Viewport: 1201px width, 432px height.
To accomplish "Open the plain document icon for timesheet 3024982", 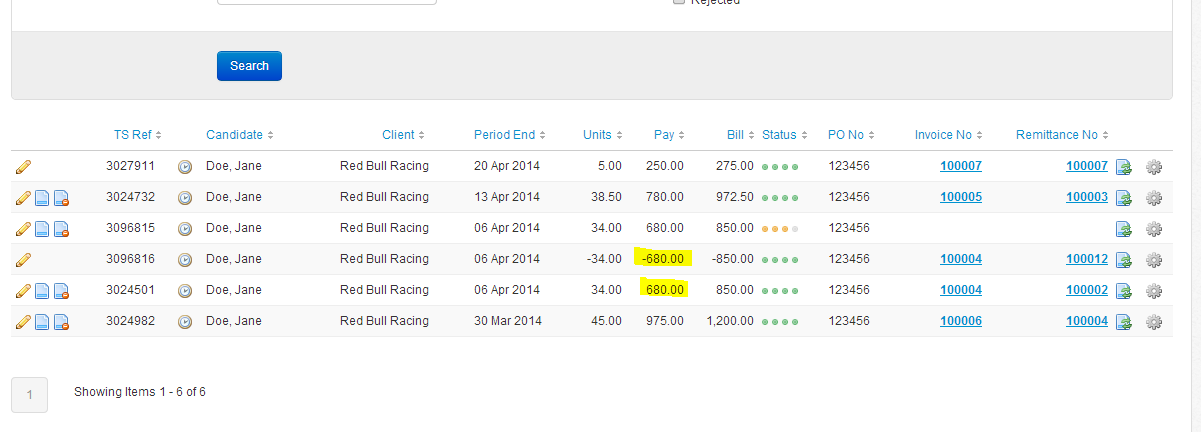I will [x=42, y=322].
